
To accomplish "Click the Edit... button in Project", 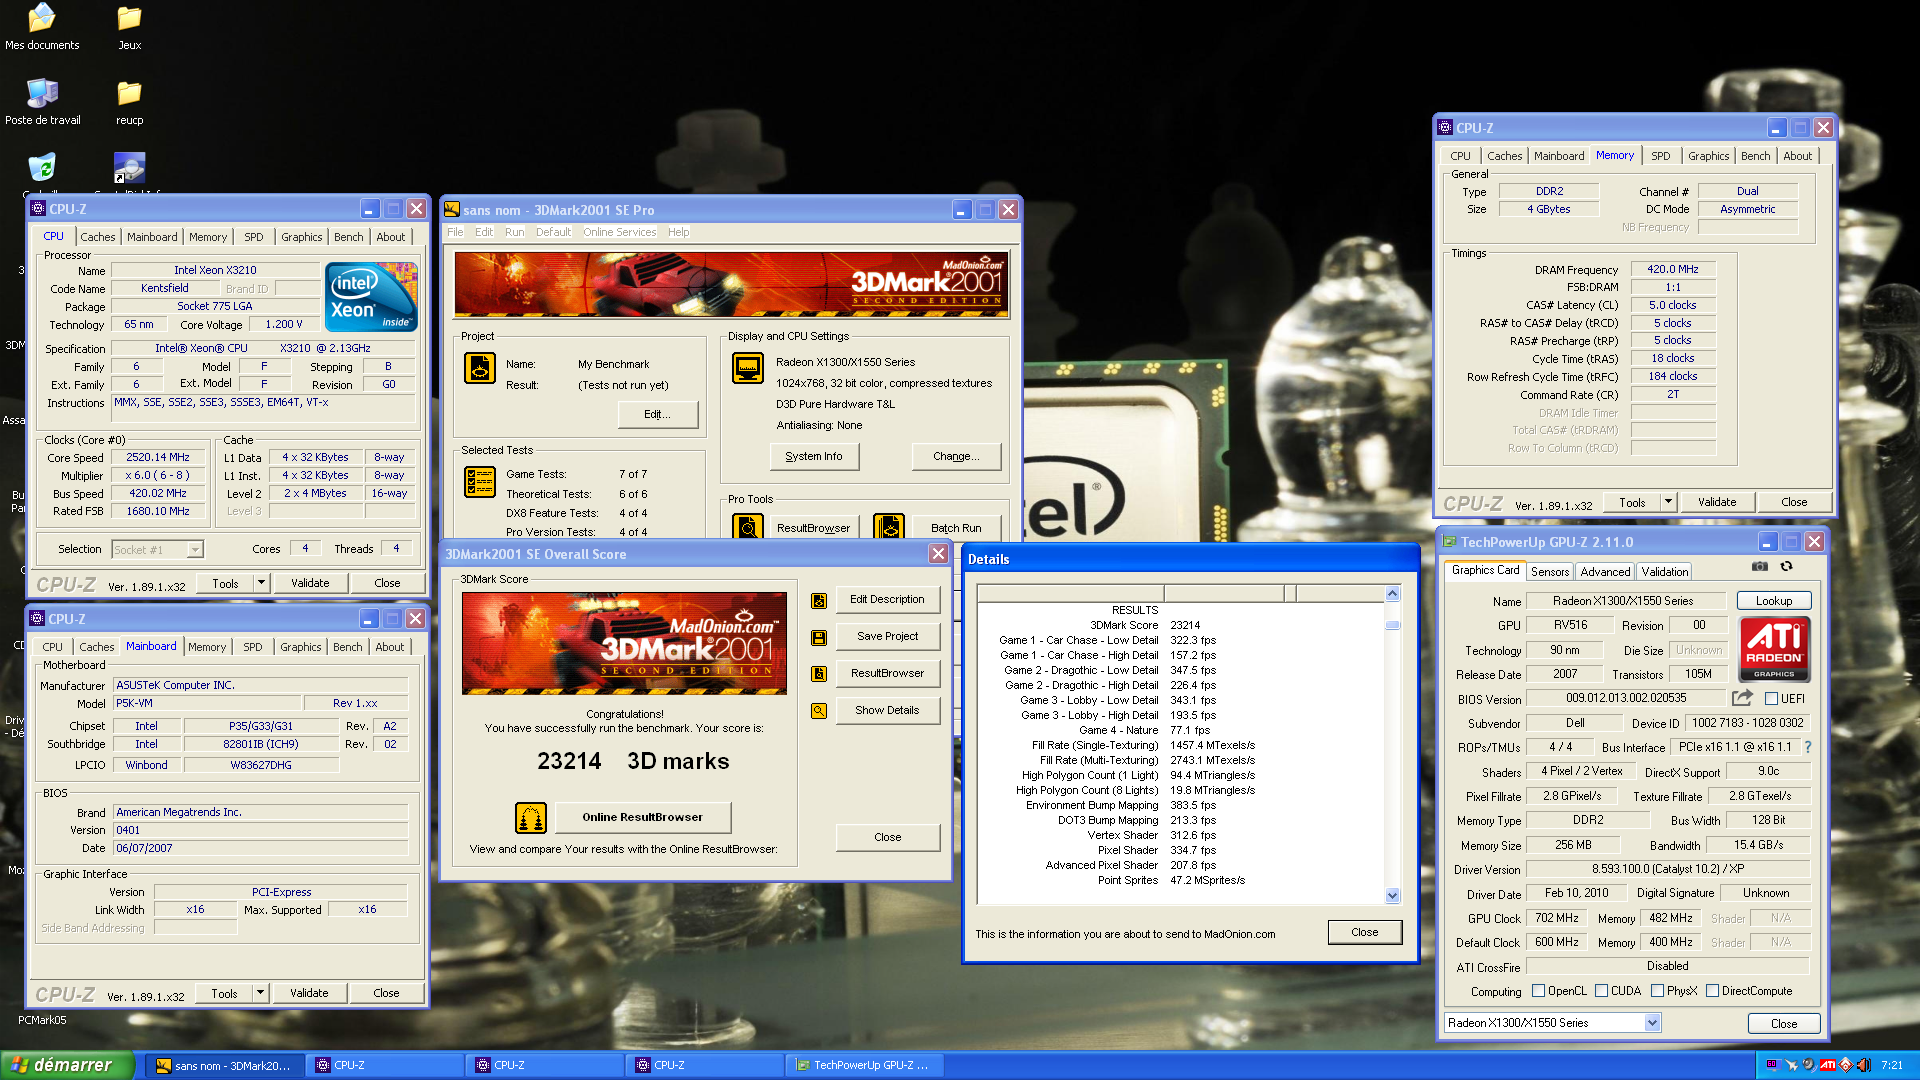I will pyautogui.click(x=657, y=414).
